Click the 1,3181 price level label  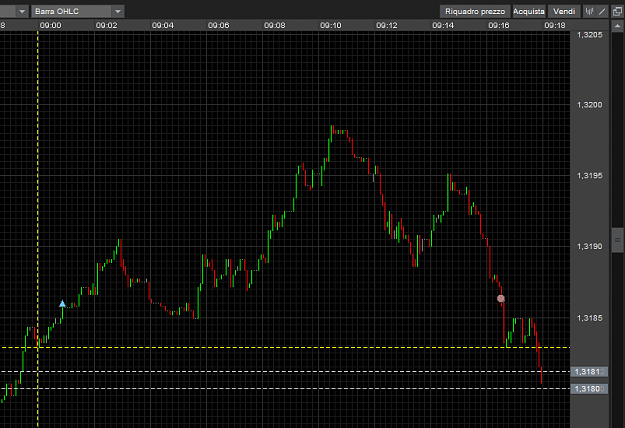[589, 372]
